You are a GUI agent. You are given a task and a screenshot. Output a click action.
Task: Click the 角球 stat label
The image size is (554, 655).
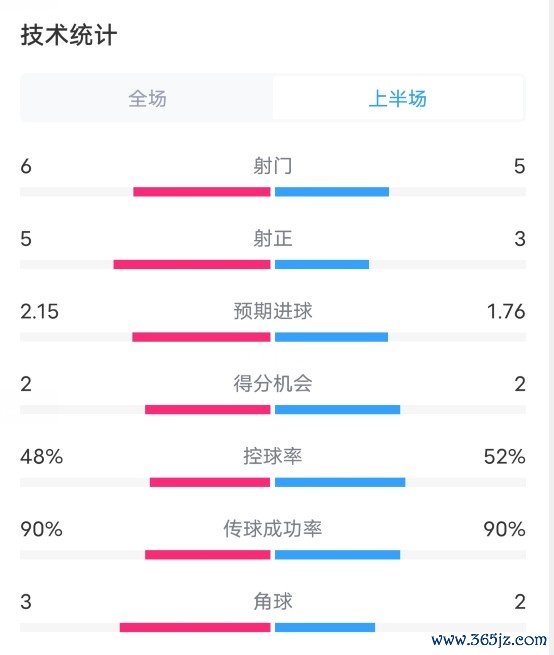[272, 602]
